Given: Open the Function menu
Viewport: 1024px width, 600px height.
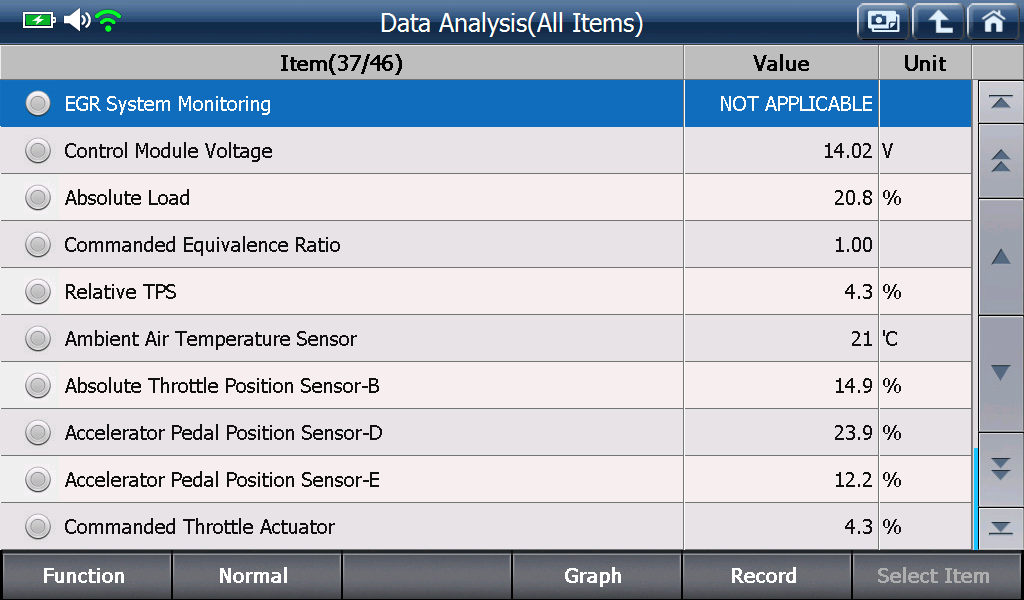Looking at the screenshot, I should click(x=86, y=576).
